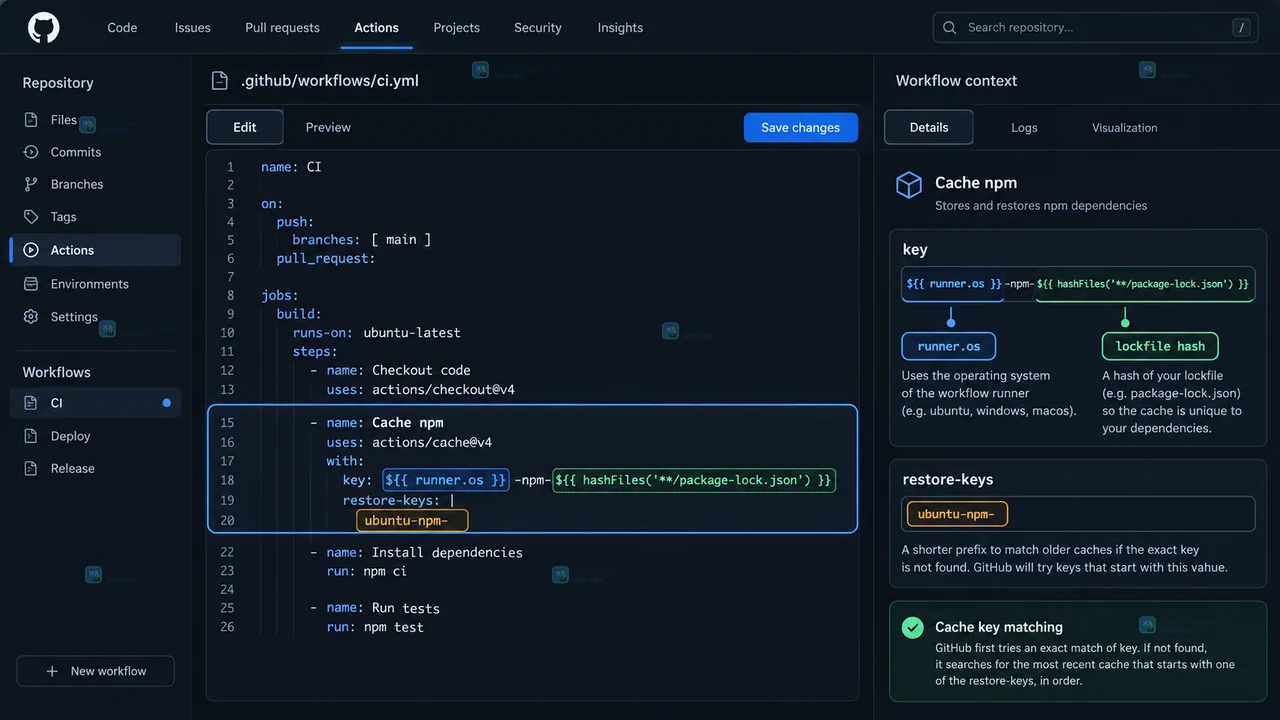This screenshot has height=720, width=1280.
Task: Click the magnifier icon in search box
Action: coord(950,28)
